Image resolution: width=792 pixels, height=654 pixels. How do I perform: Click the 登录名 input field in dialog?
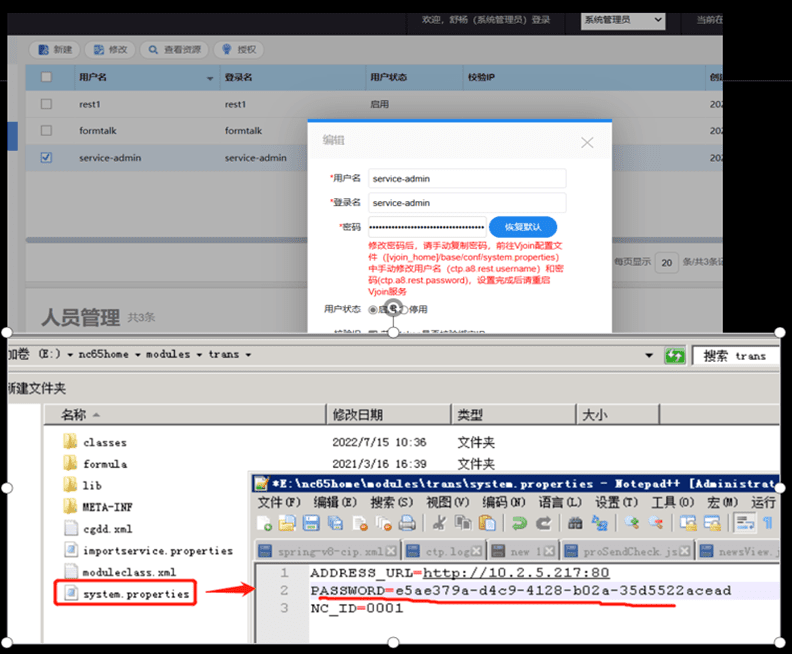click(467, 203)
